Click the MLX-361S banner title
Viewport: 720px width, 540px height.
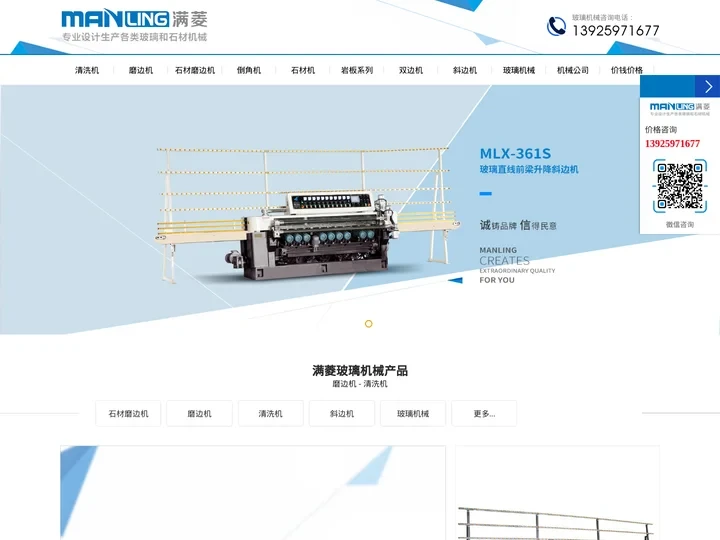point(515,153)
